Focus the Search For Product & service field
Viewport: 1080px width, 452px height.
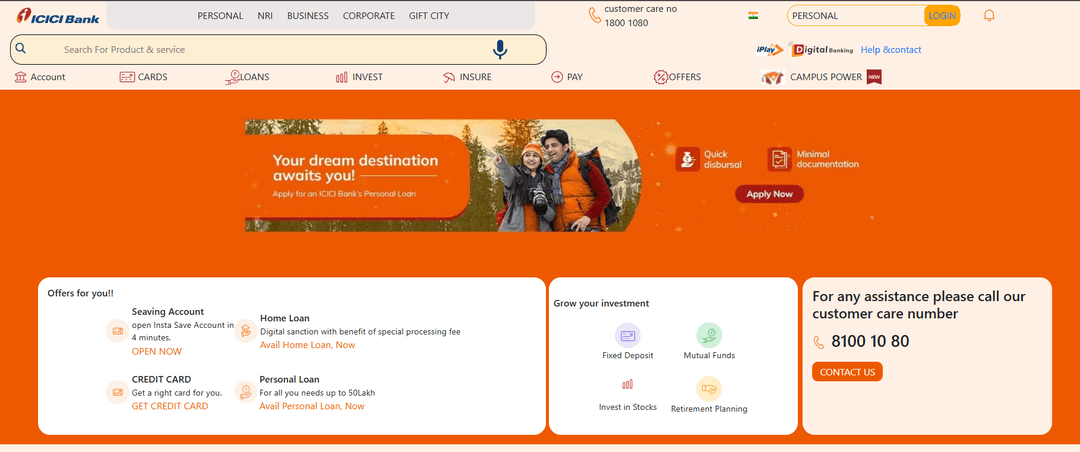click(x=278, y=50)
